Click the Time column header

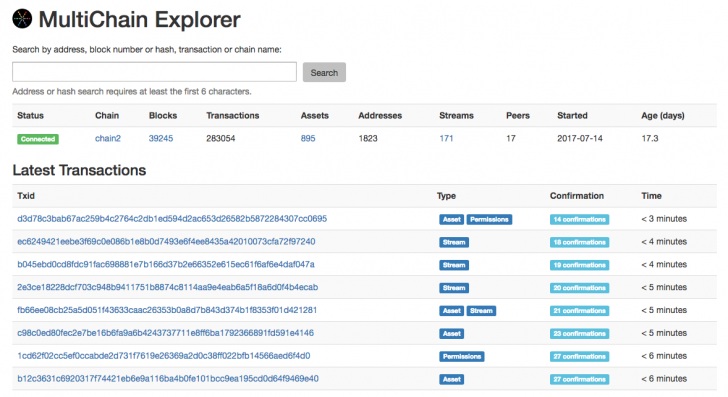651,196
